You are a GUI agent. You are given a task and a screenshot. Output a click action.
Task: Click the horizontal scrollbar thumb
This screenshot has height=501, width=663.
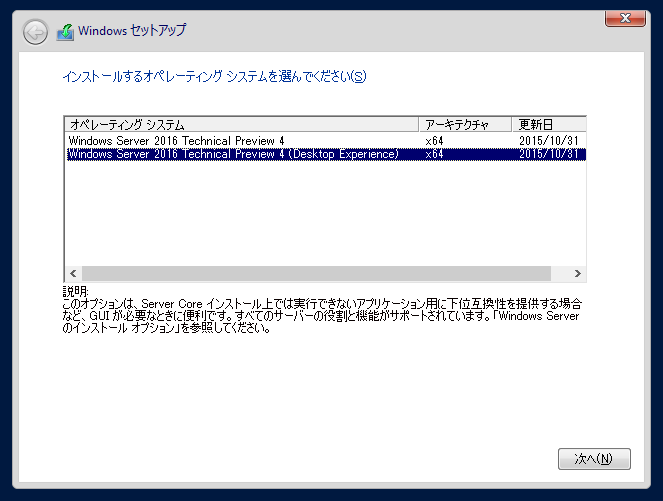point(316,274)
